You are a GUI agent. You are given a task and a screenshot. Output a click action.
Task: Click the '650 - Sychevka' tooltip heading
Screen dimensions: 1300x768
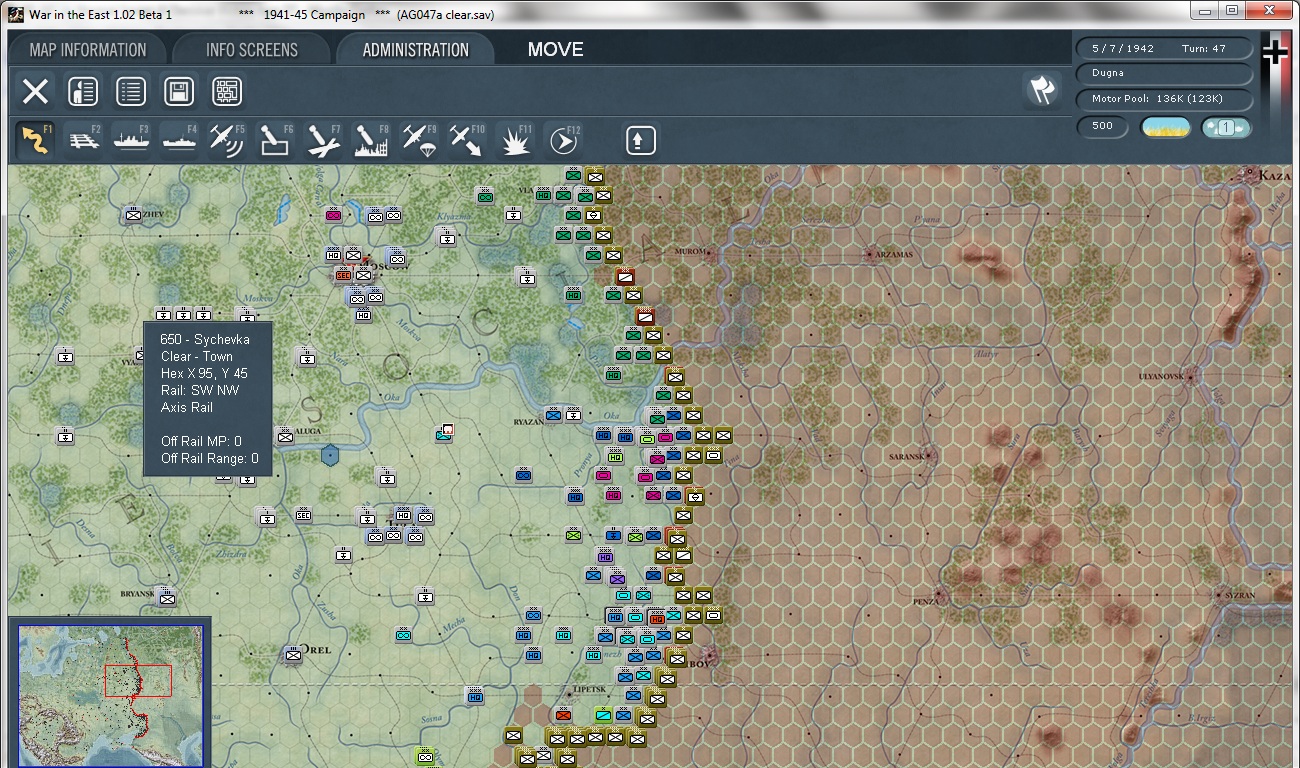[x=205, y=340]
